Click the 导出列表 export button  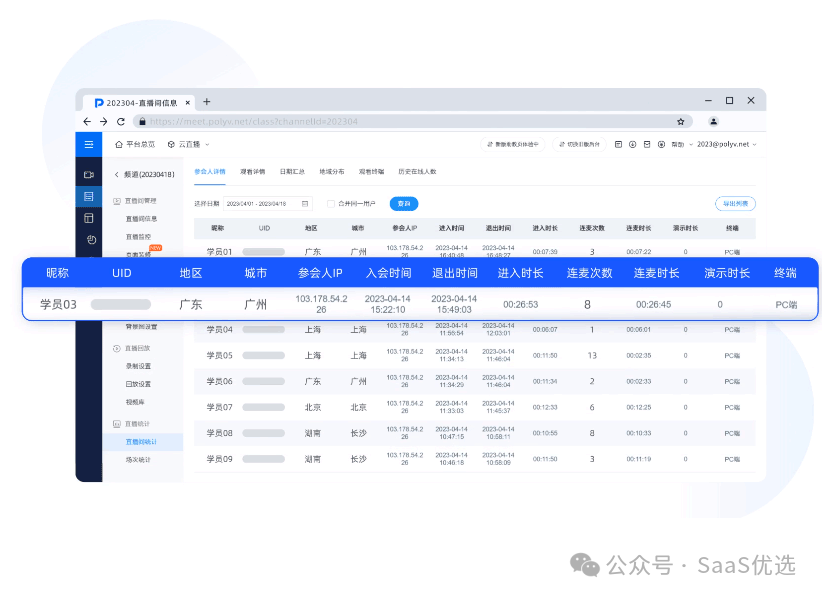(x=734, y=203)
